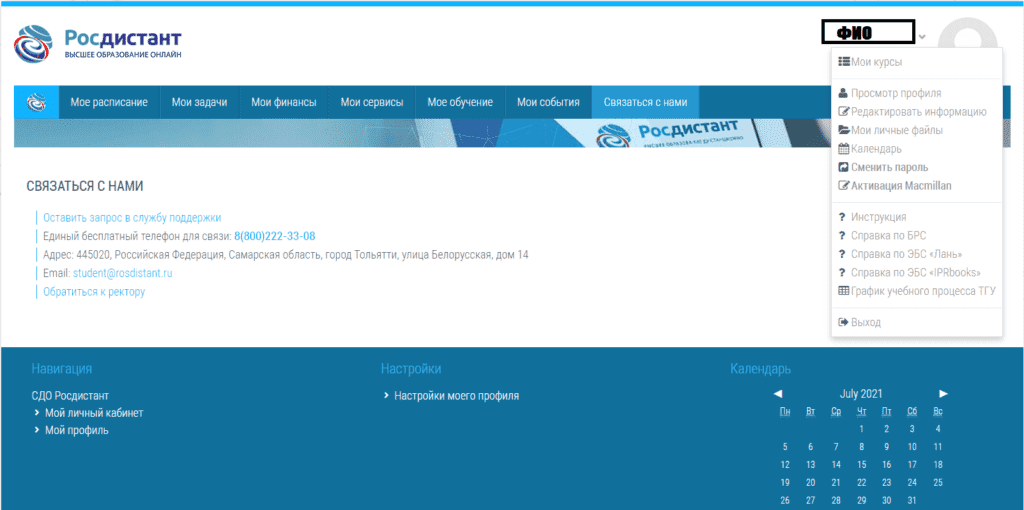1024x510 pixels.
Task: Open Настройки моего профиля in the footer
Action: coord(456,396)
